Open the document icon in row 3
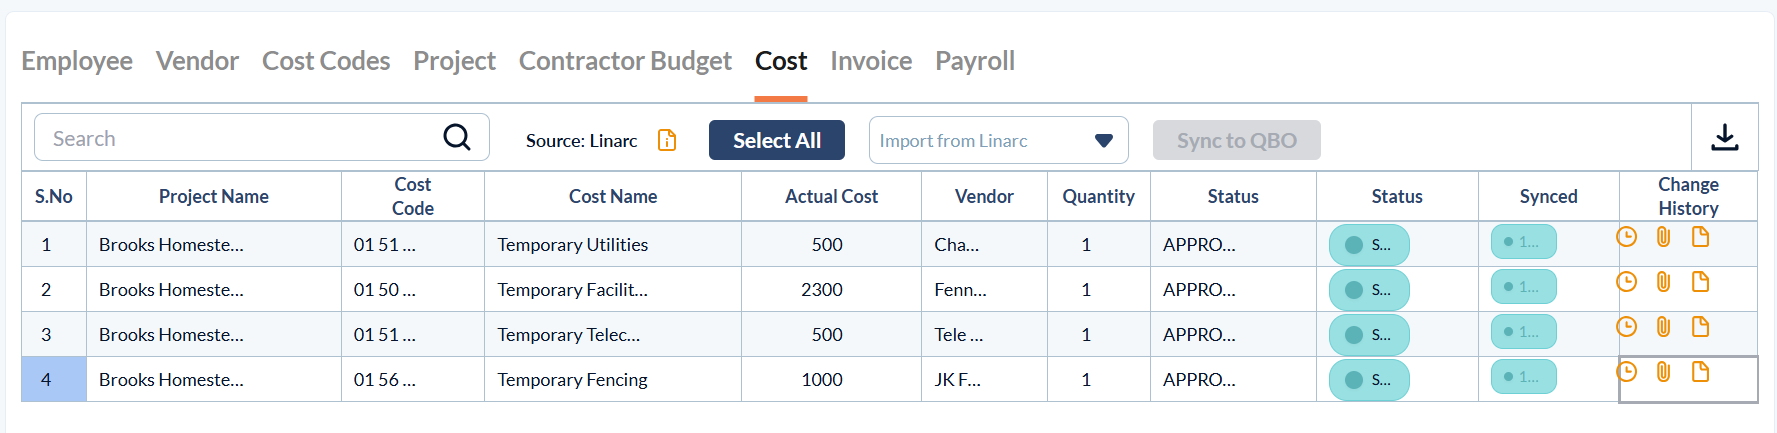The image size is (1777, 433). (x=1700, y=327)
